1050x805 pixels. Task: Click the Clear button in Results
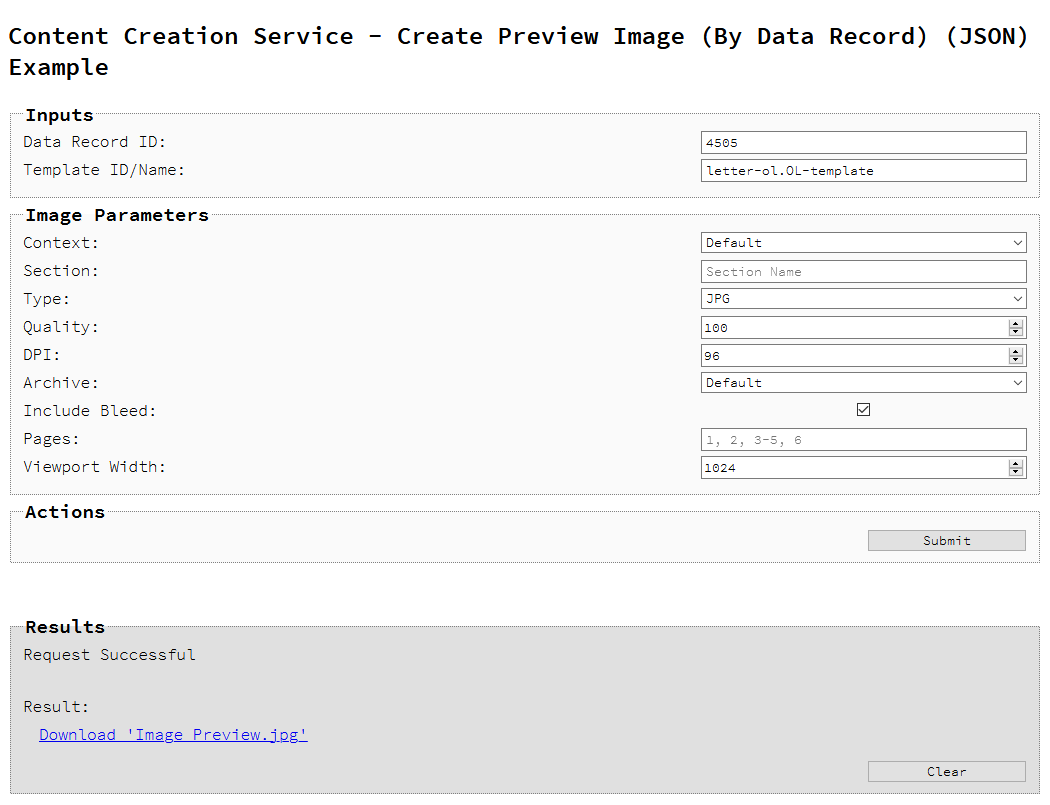click(x=946, y=772)
